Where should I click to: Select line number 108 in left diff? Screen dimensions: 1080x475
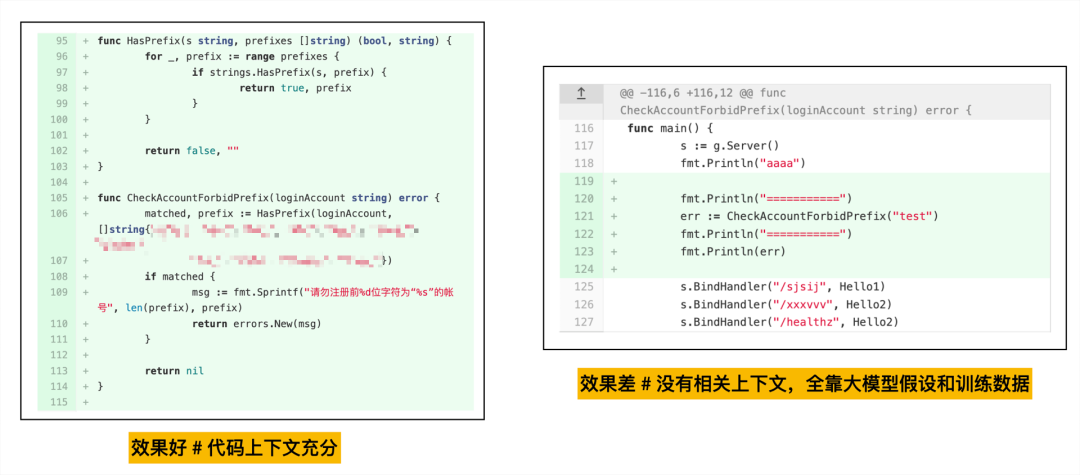point(59,277)
